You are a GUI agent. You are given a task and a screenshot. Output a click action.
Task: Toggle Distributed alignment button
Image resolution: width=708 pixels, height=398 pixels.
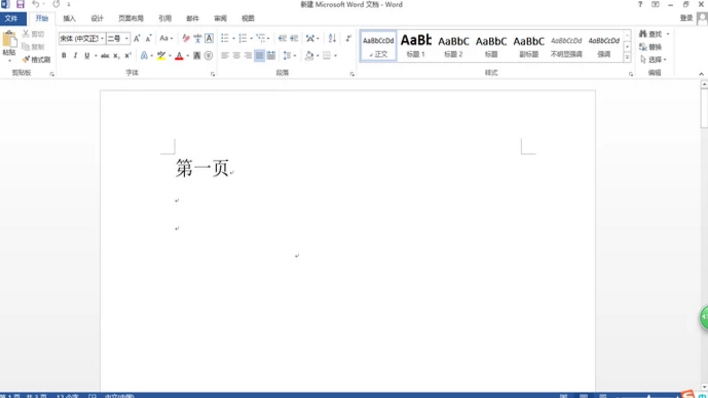271,56
